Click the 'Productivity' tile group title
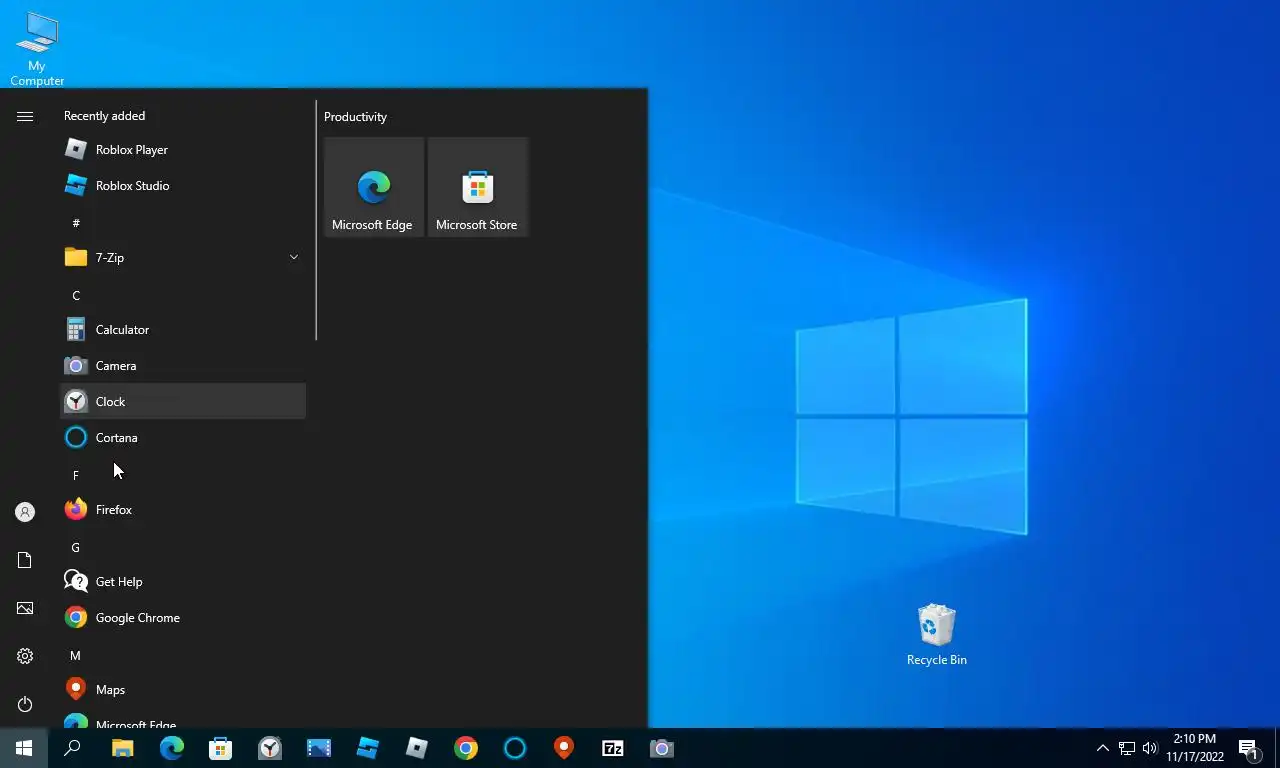Screen dimensions: 1280x768 355,117
